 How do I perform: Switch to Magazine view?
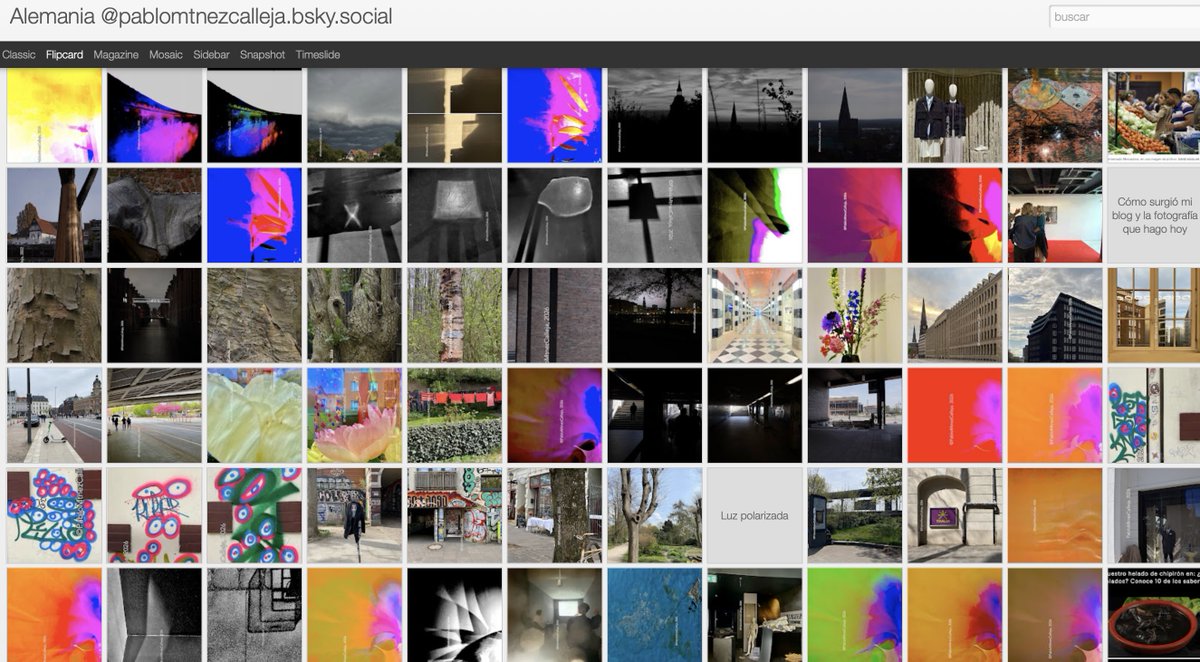tap(116, 55)
